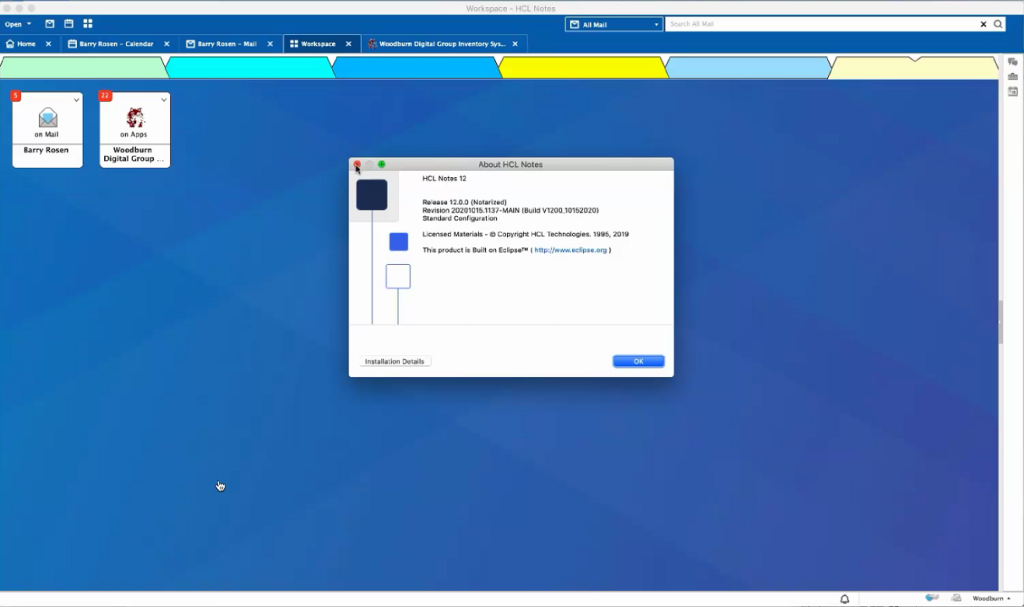The width and height of the screenshot is (1024, 607).
Task: Expand the All Mail search scope dropdown
Action: [x=656, y=24]
